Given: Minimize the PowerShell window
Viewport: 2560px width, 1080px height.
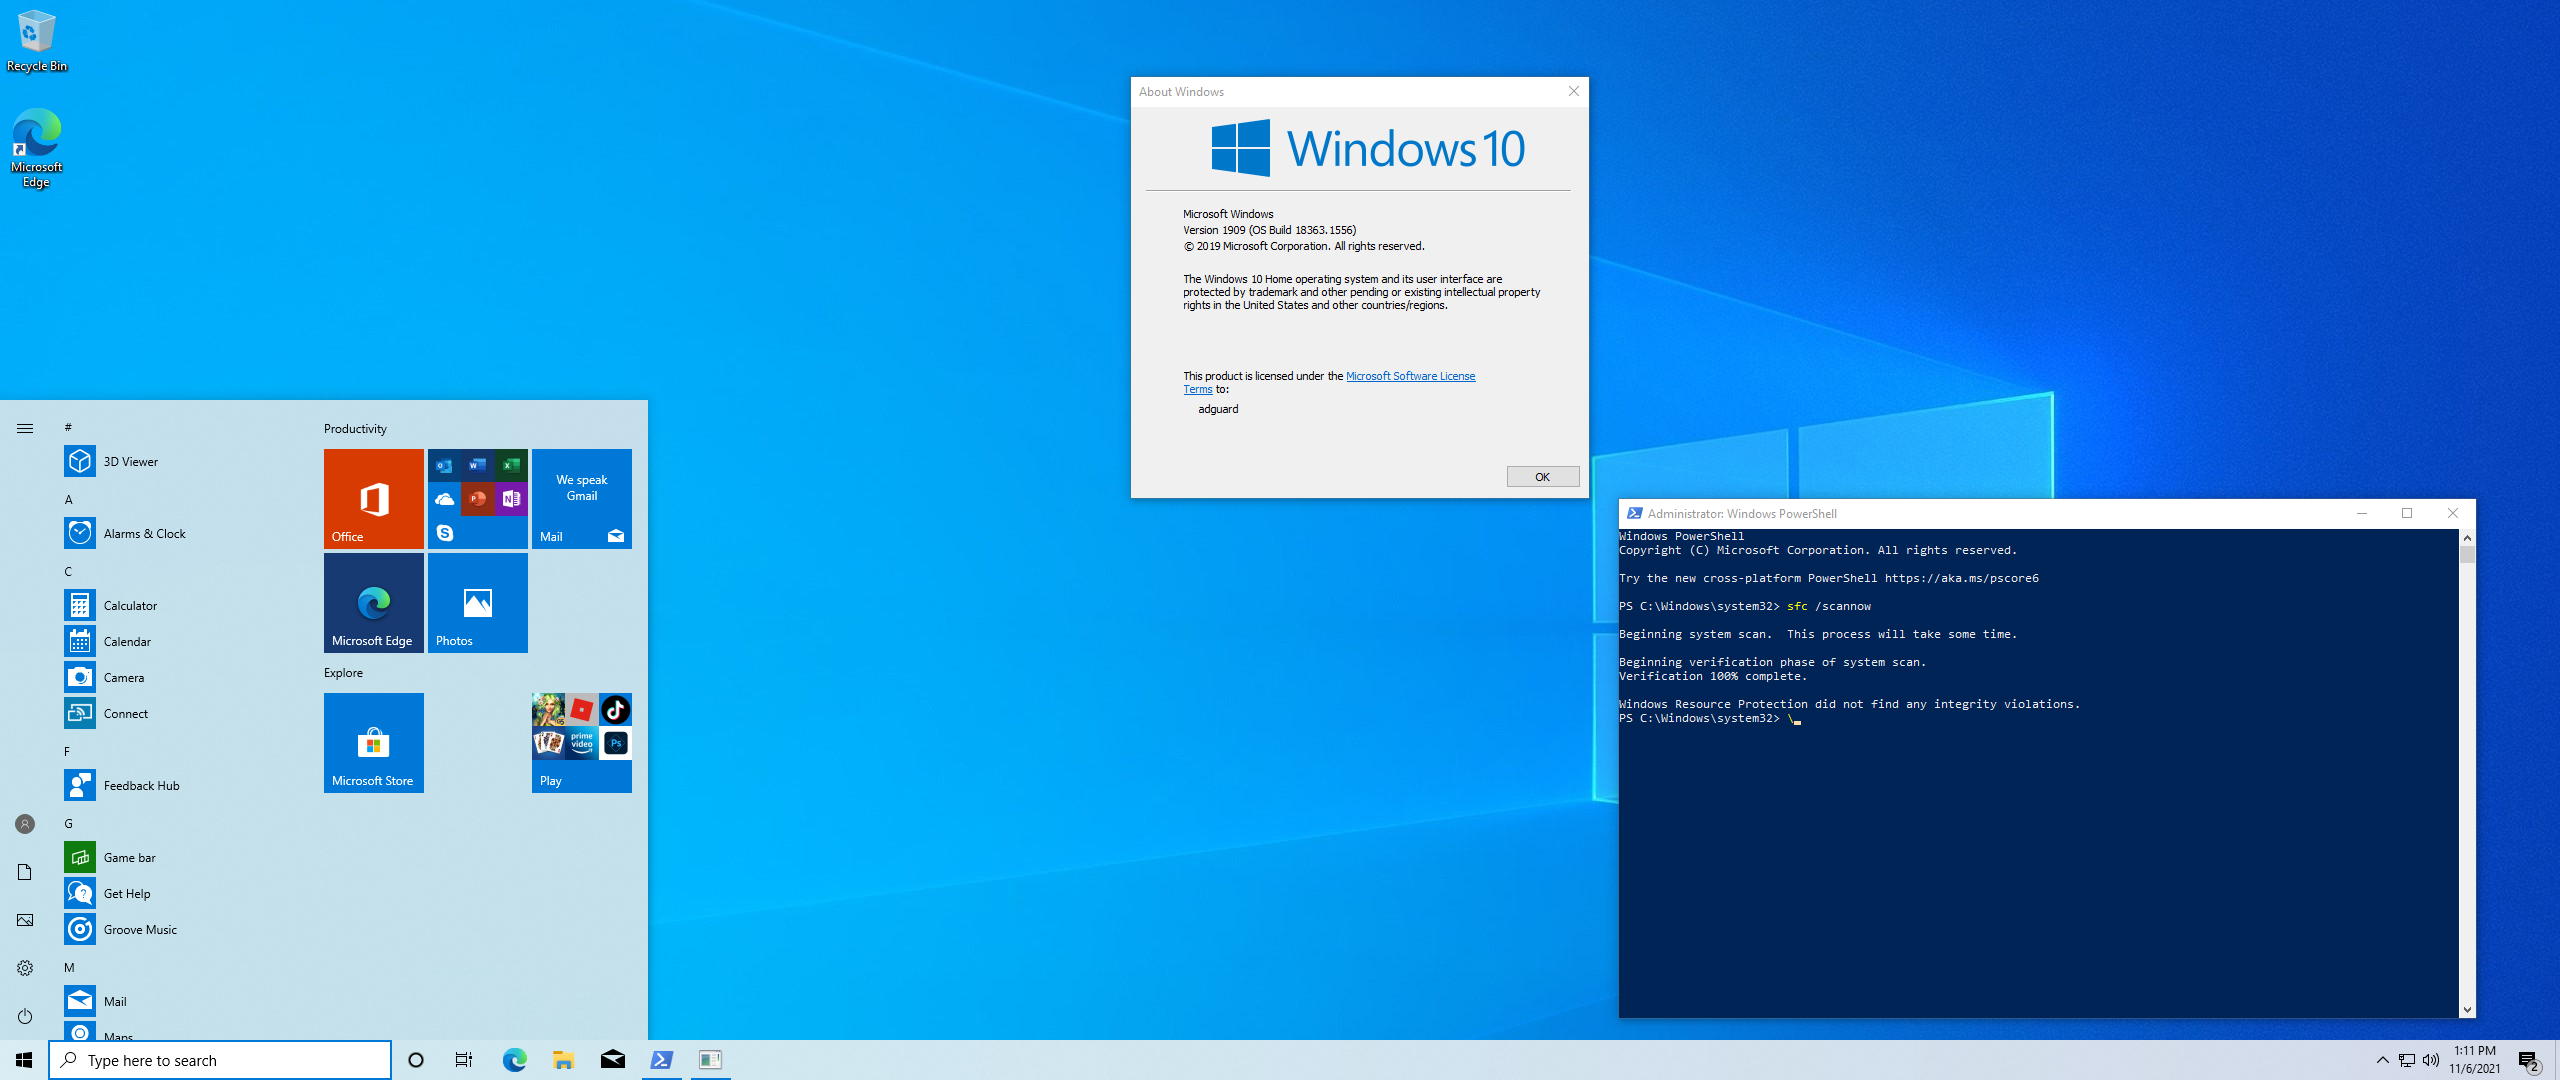Looking at the screenshot, I should (x=2362, y=513).
